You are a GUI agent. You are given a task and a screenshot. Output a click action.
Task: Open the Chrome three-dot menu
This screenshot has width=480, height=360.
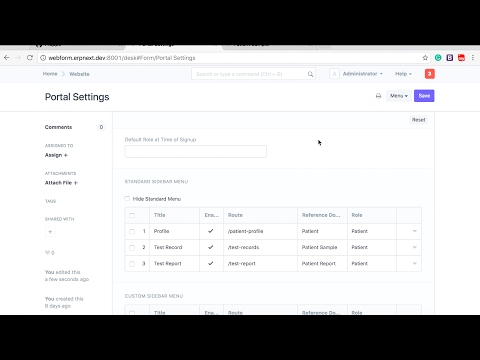473,58
